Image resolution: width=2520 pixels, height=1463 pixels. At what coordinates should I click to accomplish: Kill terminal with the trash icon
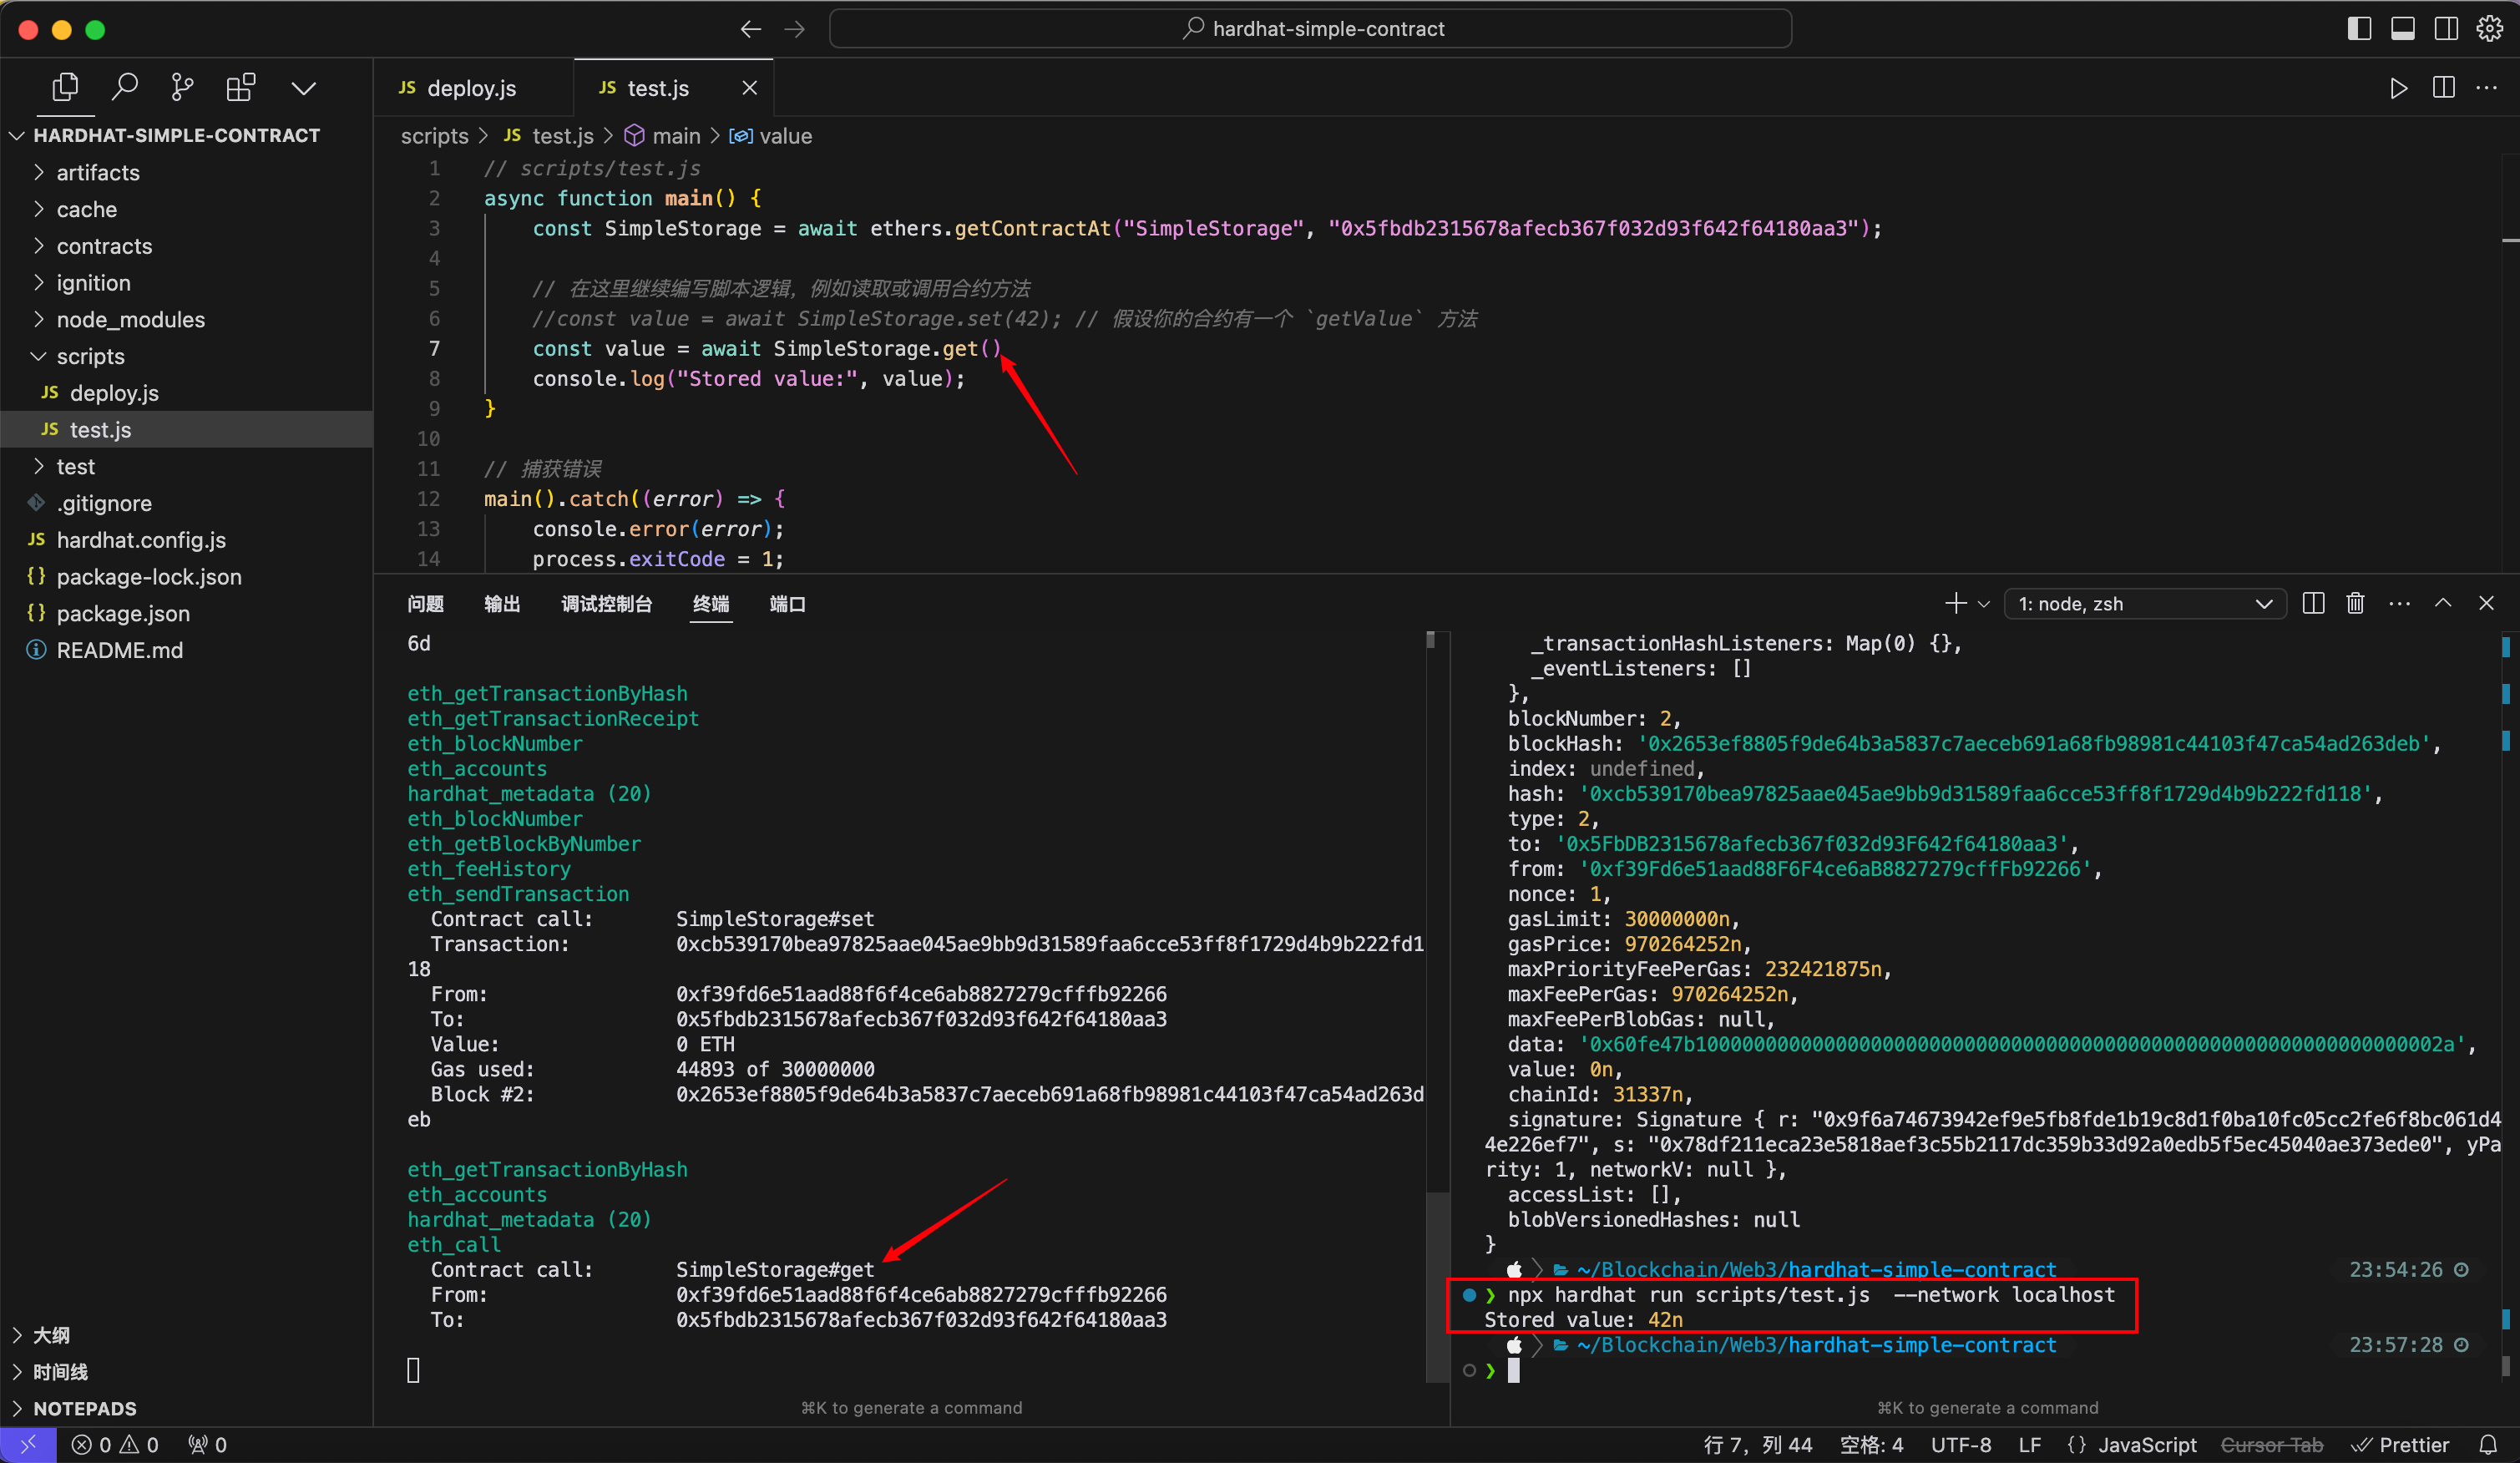click(2355, 604)
